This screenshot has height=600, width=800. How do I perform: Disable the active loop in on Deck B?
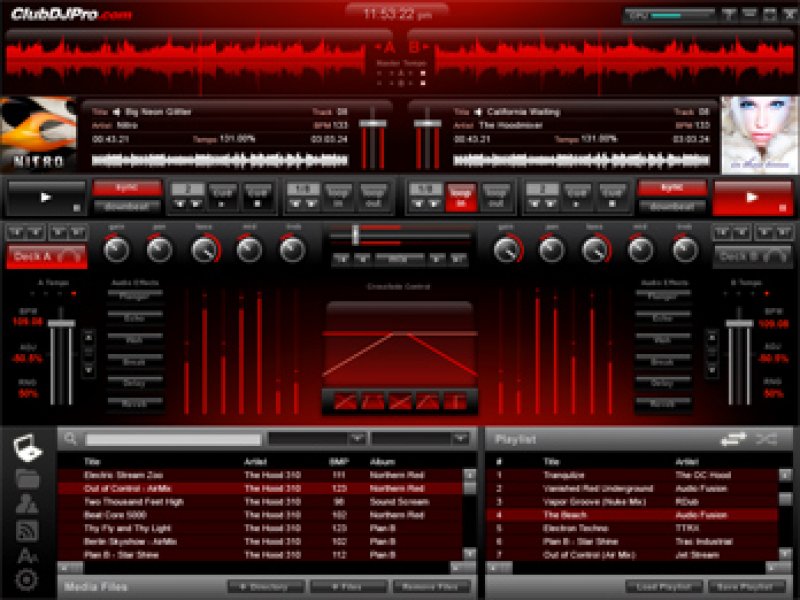pos(461,197)
